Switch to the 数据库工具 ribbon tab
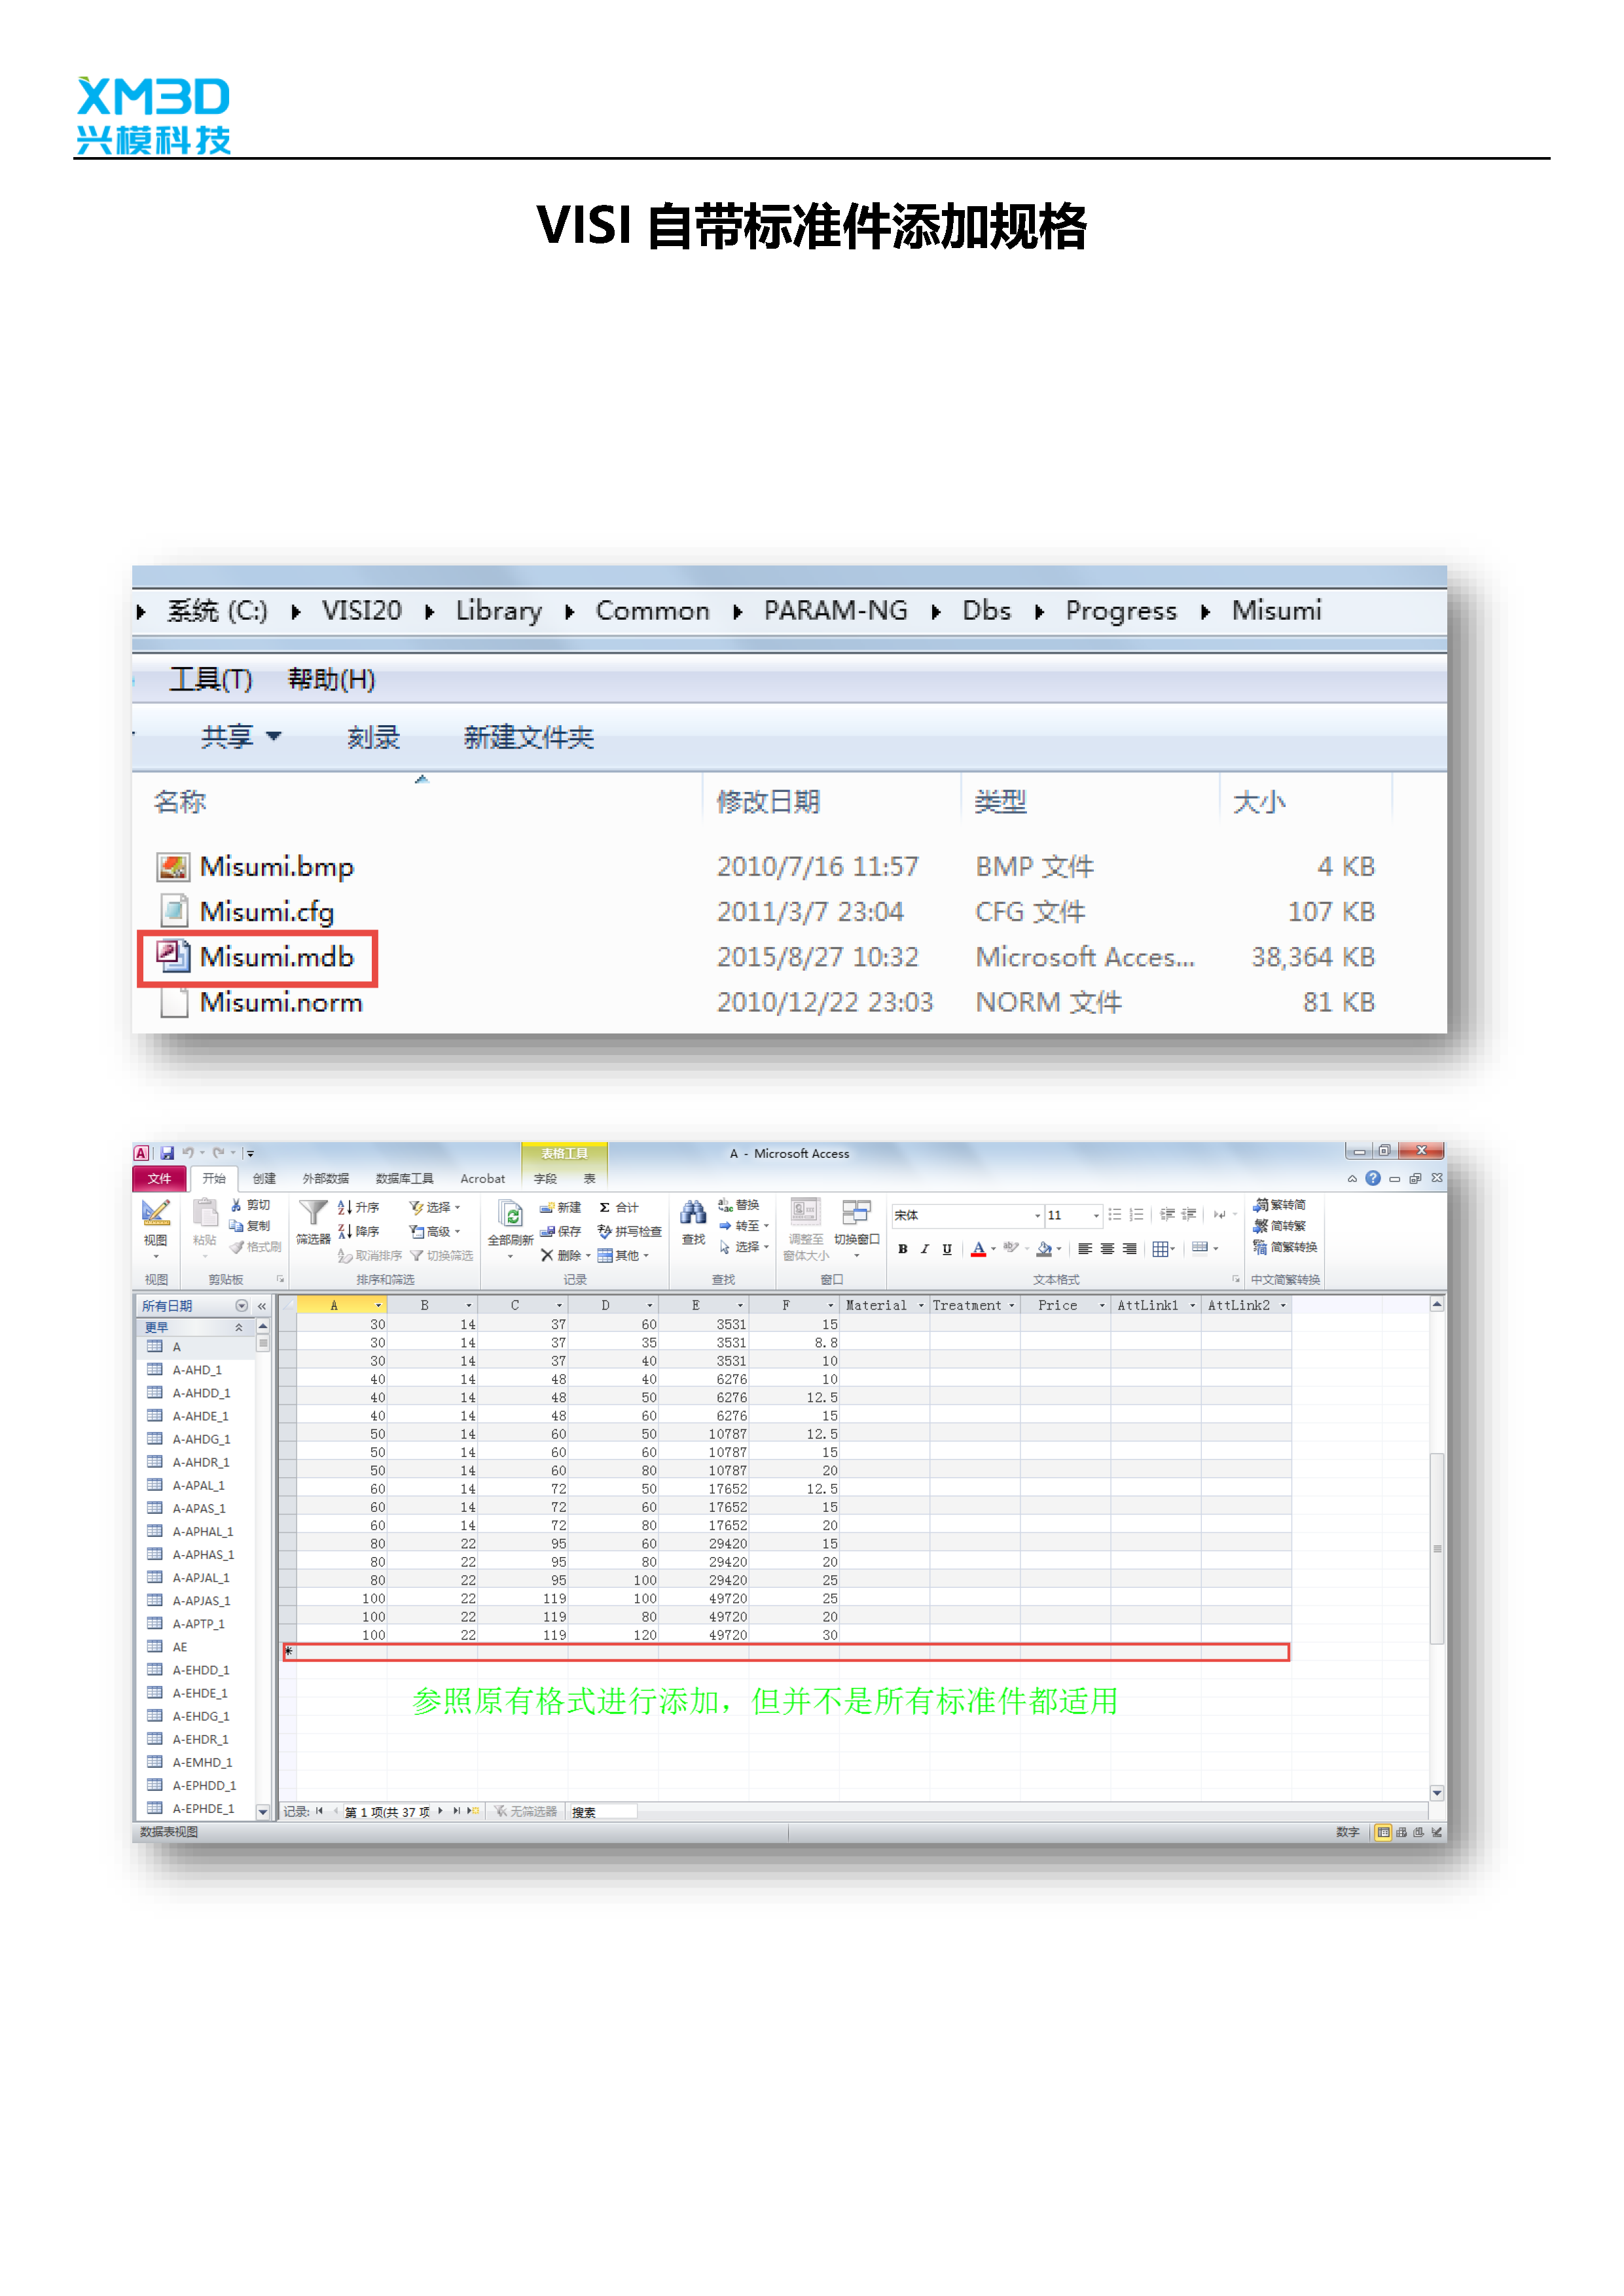Viewport: 1624px width, 2296px height. click(404, 1178)
